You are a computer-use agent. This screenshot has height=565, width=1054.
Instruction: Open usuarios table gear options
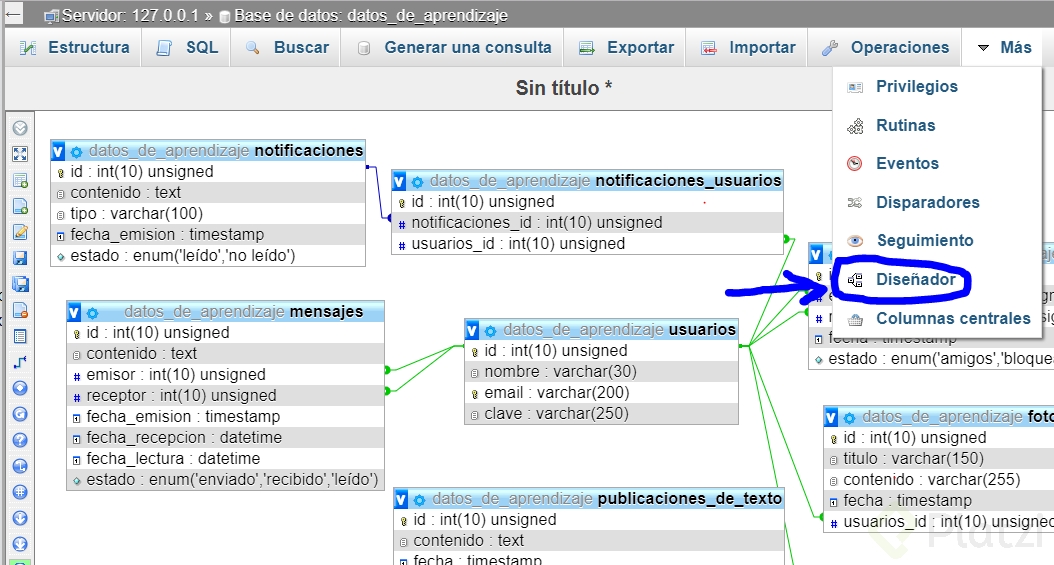click(491, 331)
